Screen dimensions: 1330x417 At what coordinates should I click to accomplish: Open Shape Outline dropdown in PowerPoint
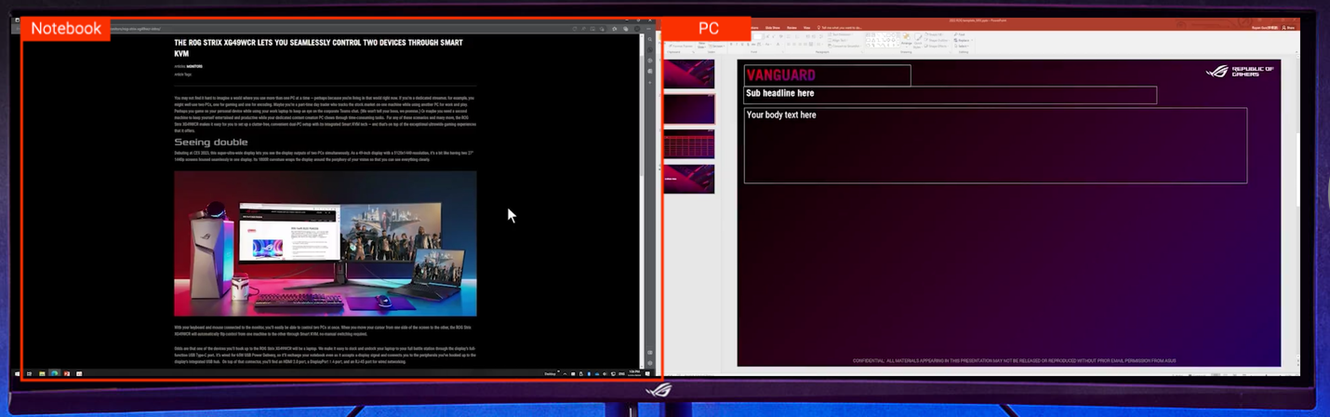[936, 40]
